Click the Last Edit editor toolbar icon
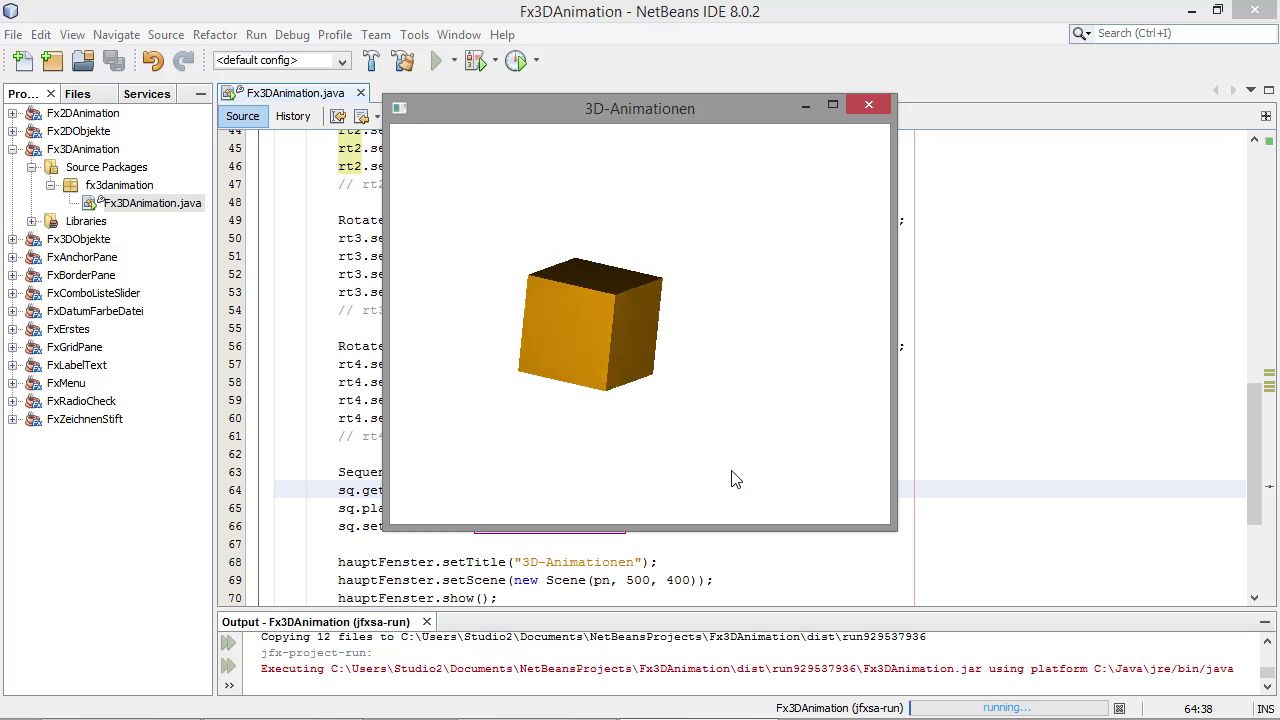The width and height of the screenshot is (1280, 720). point(338,116)
